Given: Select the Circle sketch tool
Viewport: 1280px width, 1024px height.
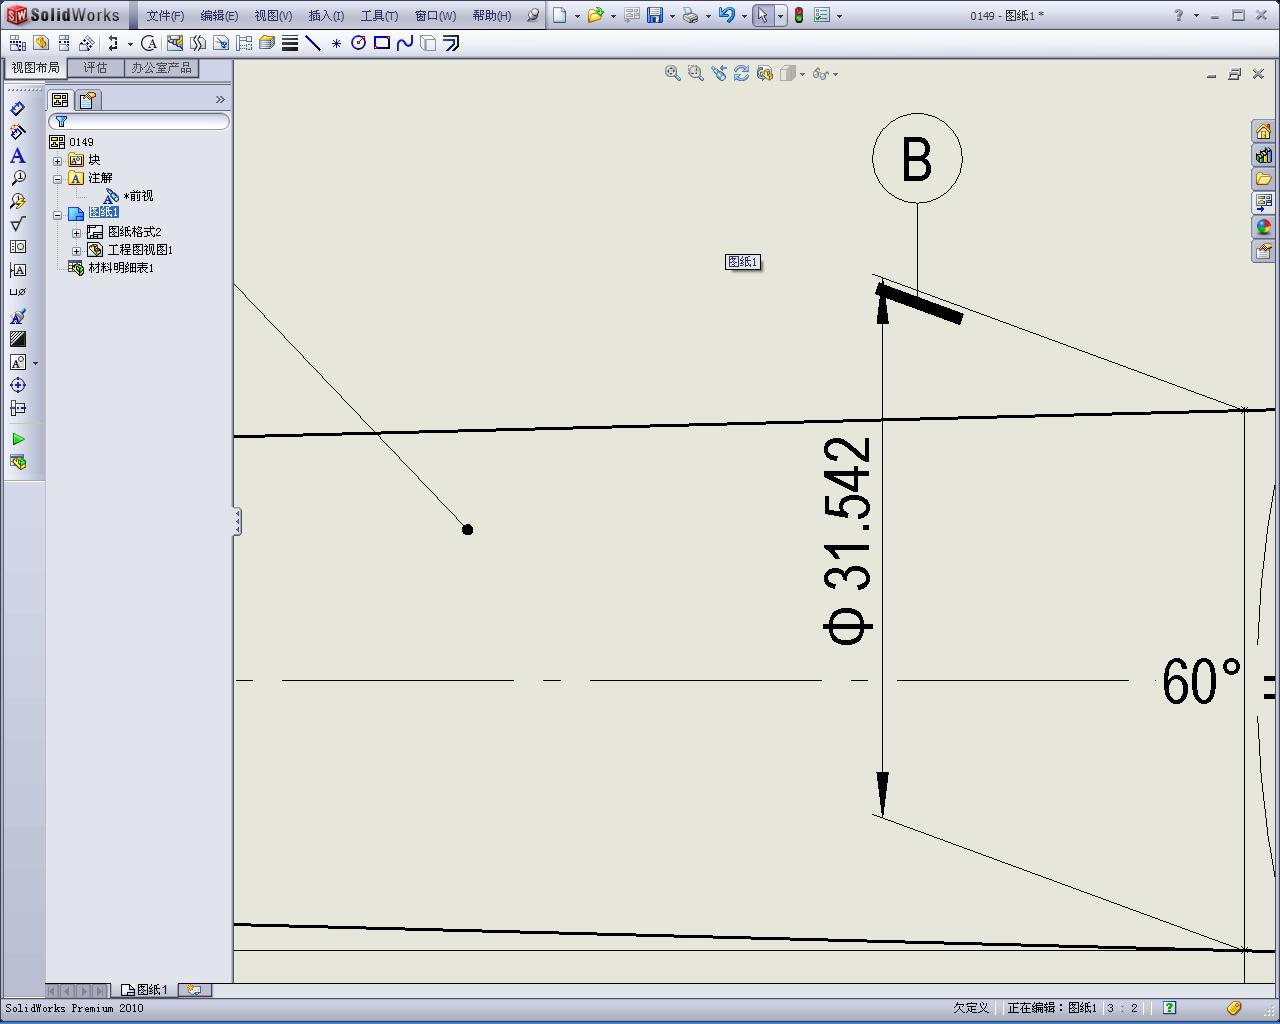Looking at the screenshot, I should pyautogui.click(x=358, y=43).
